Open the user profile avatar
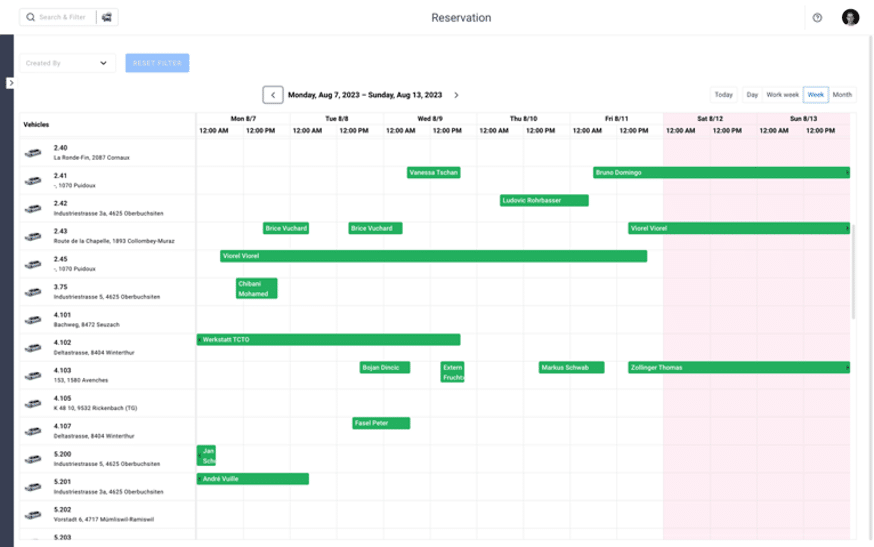 click(x=850, y=17)
